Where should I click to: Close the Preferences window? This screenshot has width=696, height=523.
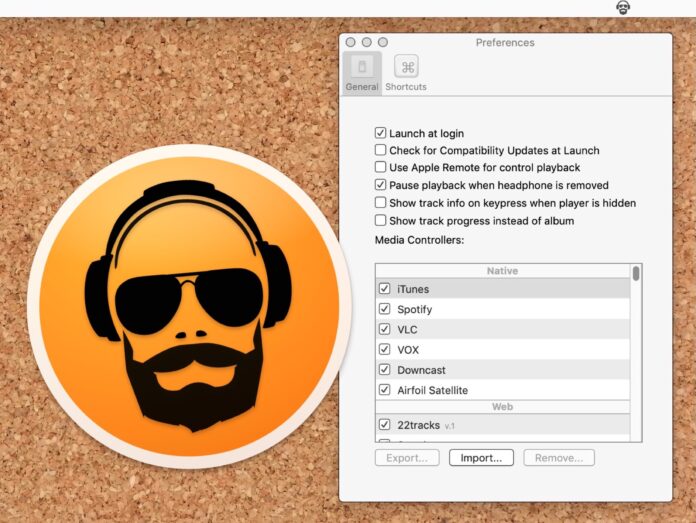[x=351, y=42]
